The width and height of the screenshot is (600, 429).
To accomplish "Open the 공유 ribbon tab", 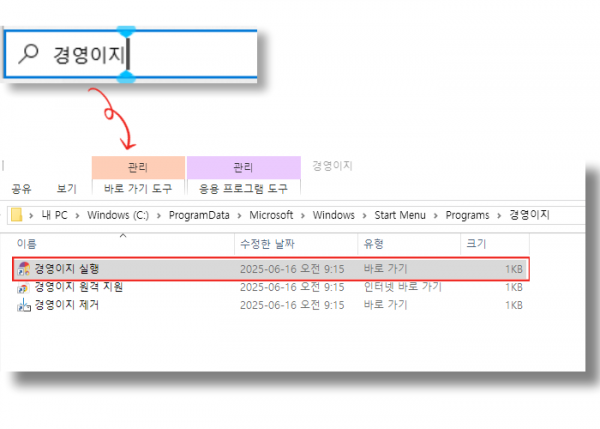I will [22, 188].
